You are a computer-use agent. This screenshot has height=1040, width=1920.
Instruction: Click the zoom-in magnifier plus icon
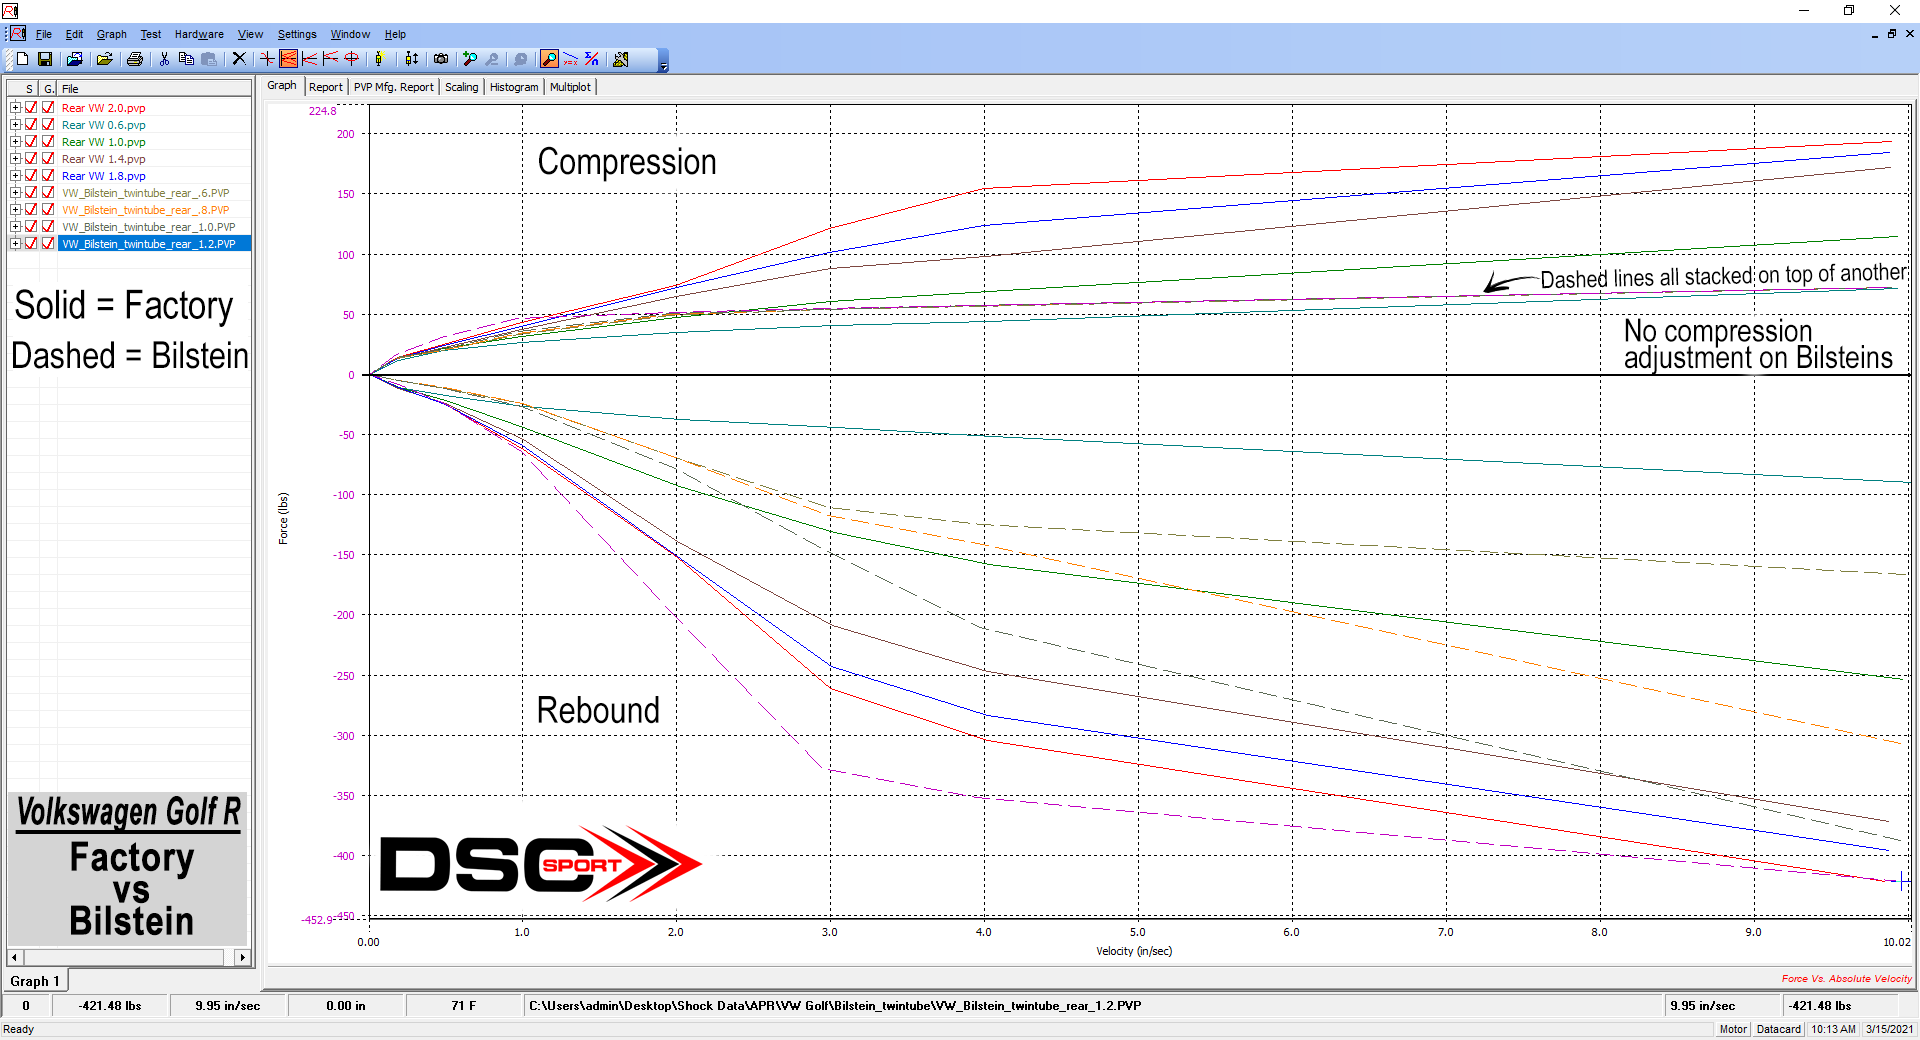470,59
